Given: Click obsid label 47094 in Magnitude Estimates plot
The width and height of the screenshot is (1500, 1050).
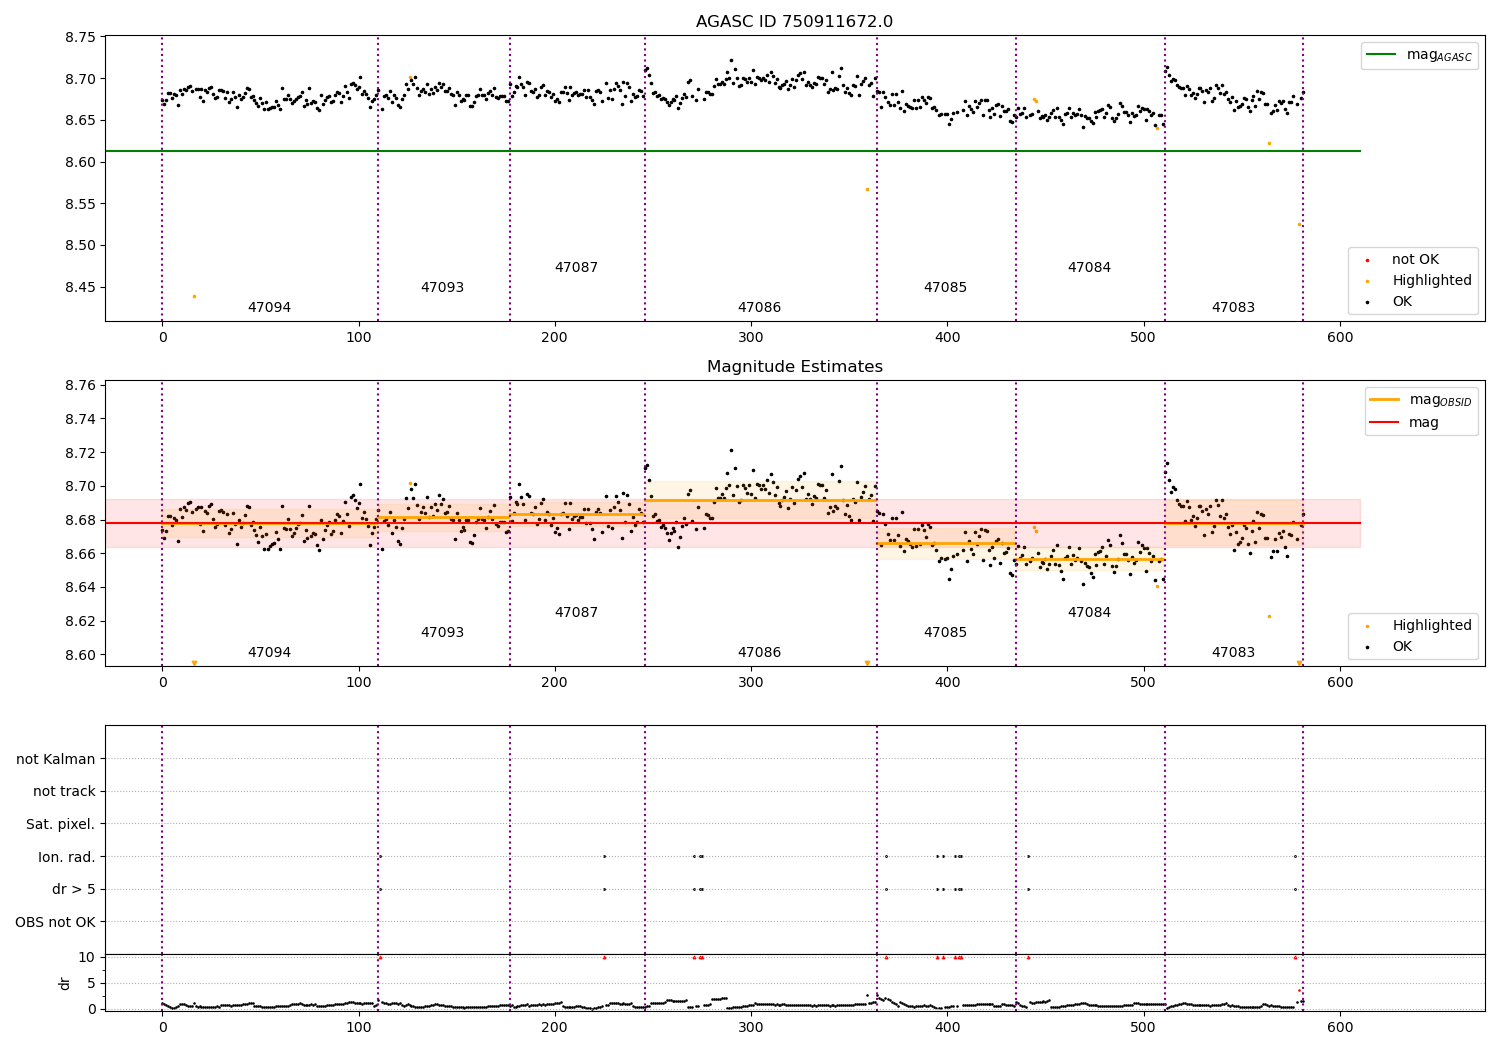Looking at the screenshot, I should [269, 653].
